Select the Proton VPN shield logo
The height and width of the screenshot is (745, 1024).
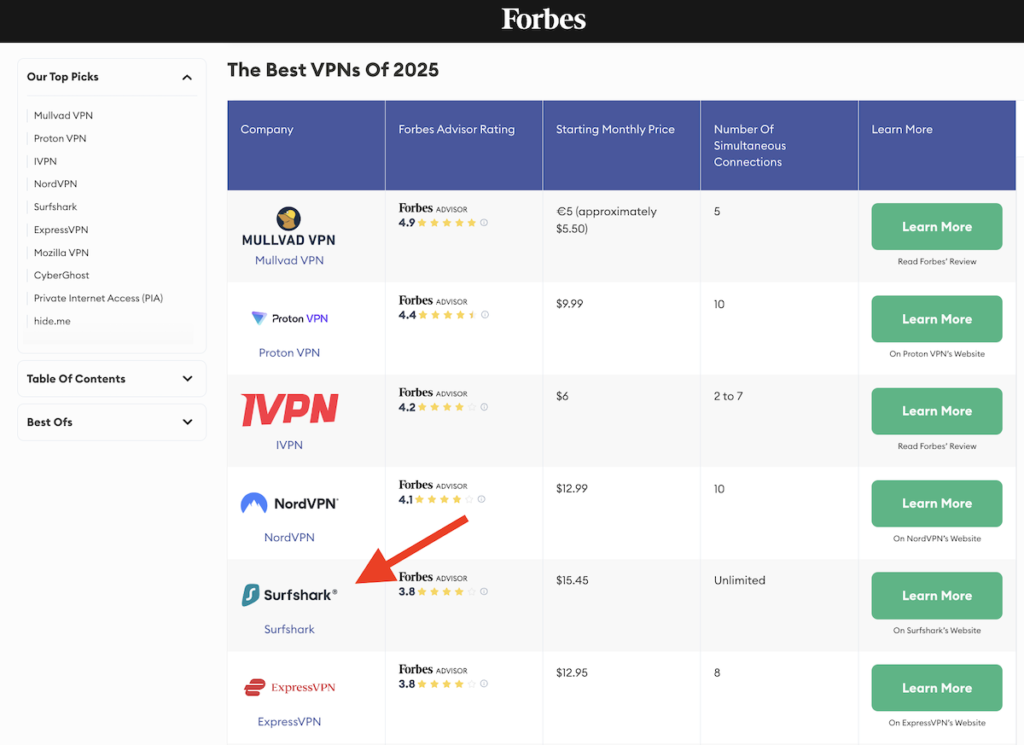coord(289,318)
